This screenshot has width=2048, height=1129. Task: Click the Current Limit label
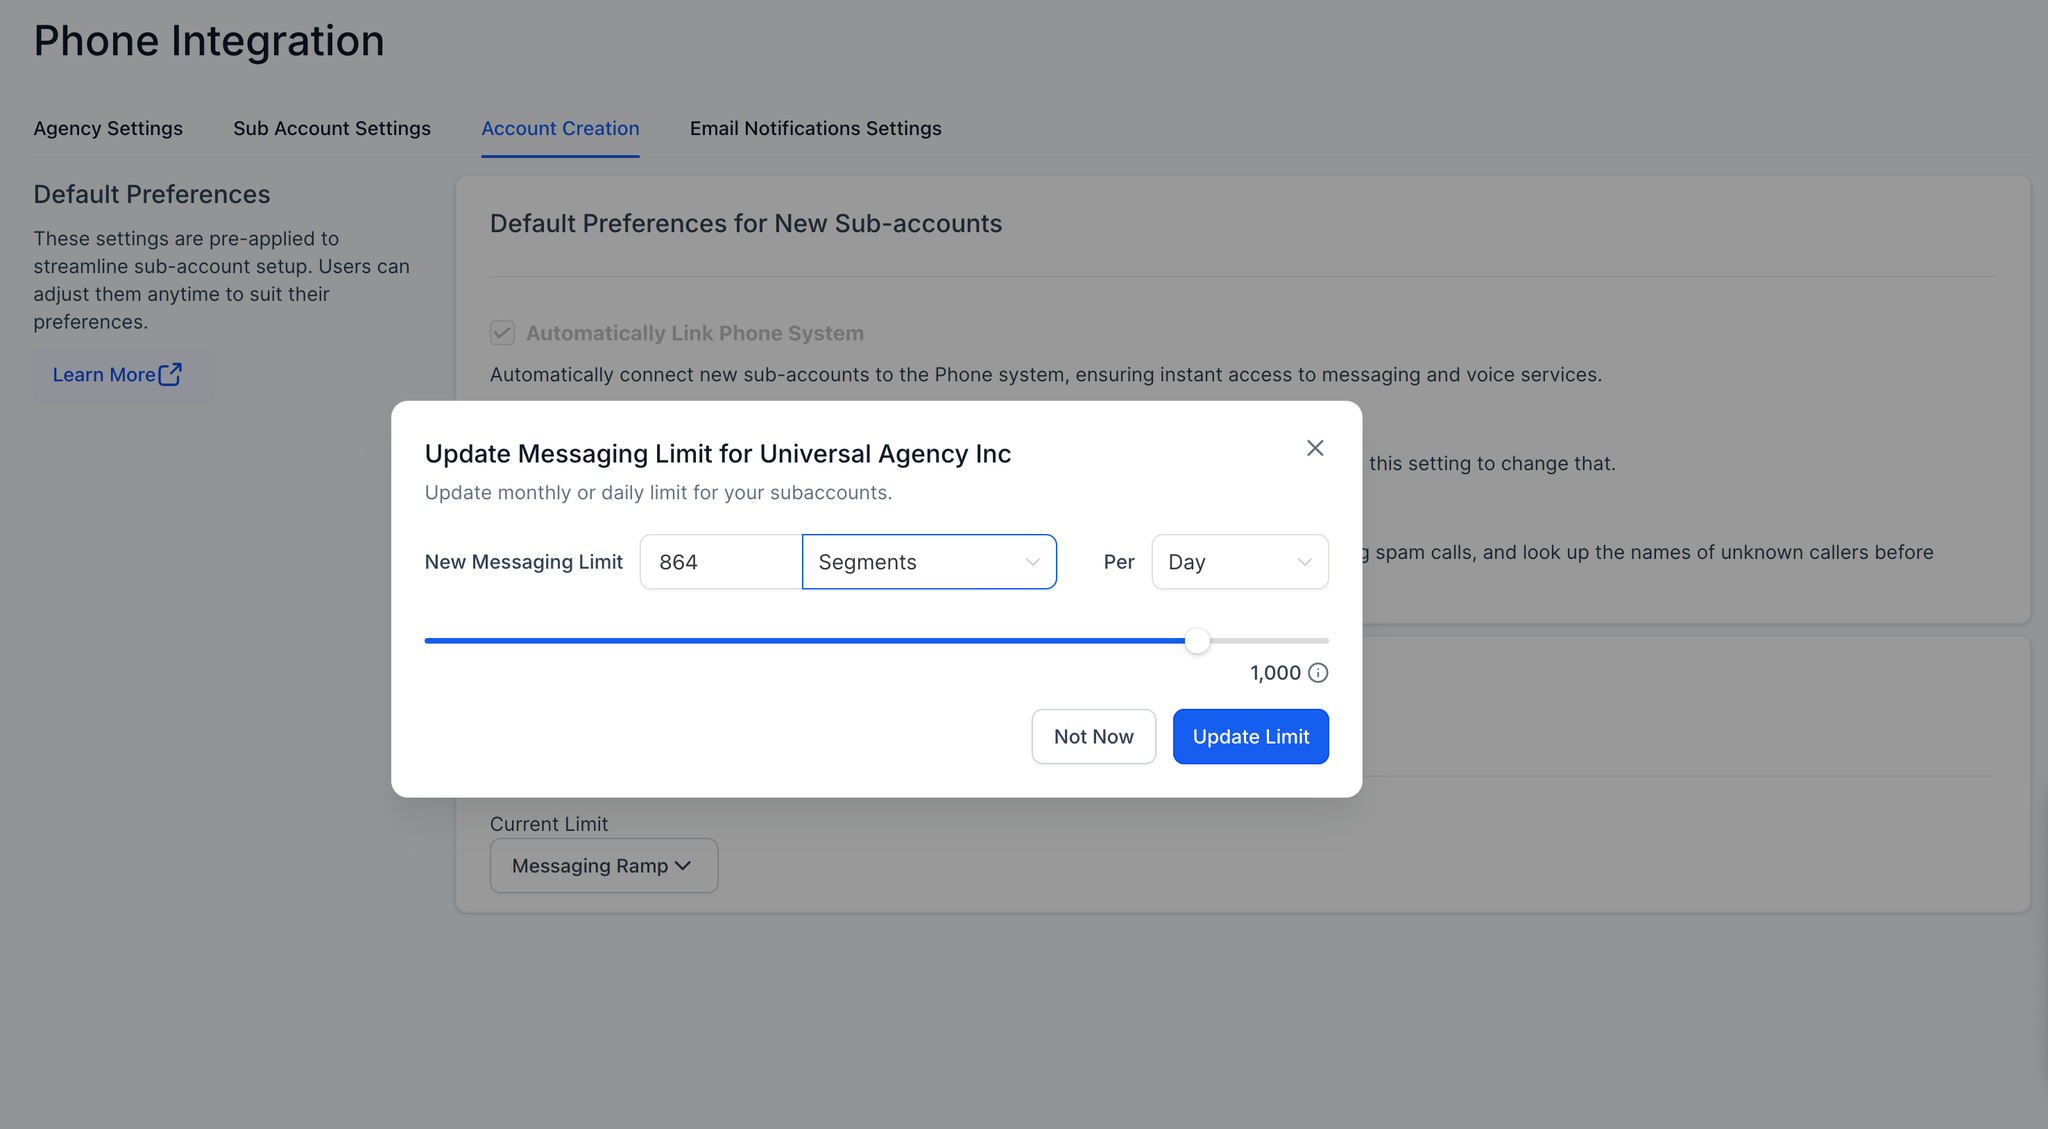549,824
